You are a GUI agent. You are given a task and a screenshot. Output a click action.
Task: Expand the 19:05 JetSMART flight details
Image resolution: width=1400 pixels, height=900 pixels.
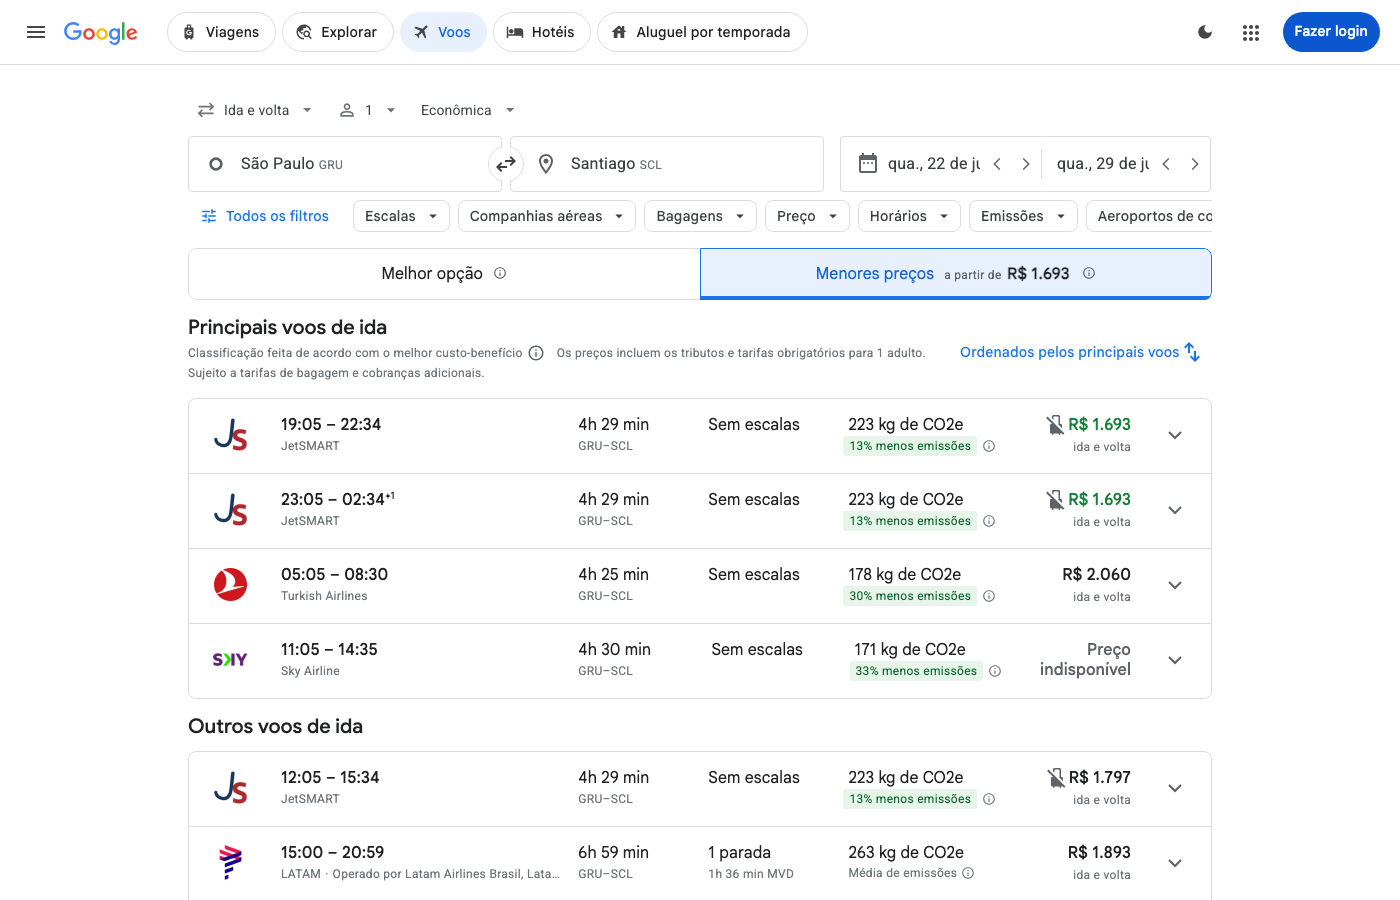[x=1175, y=435]
